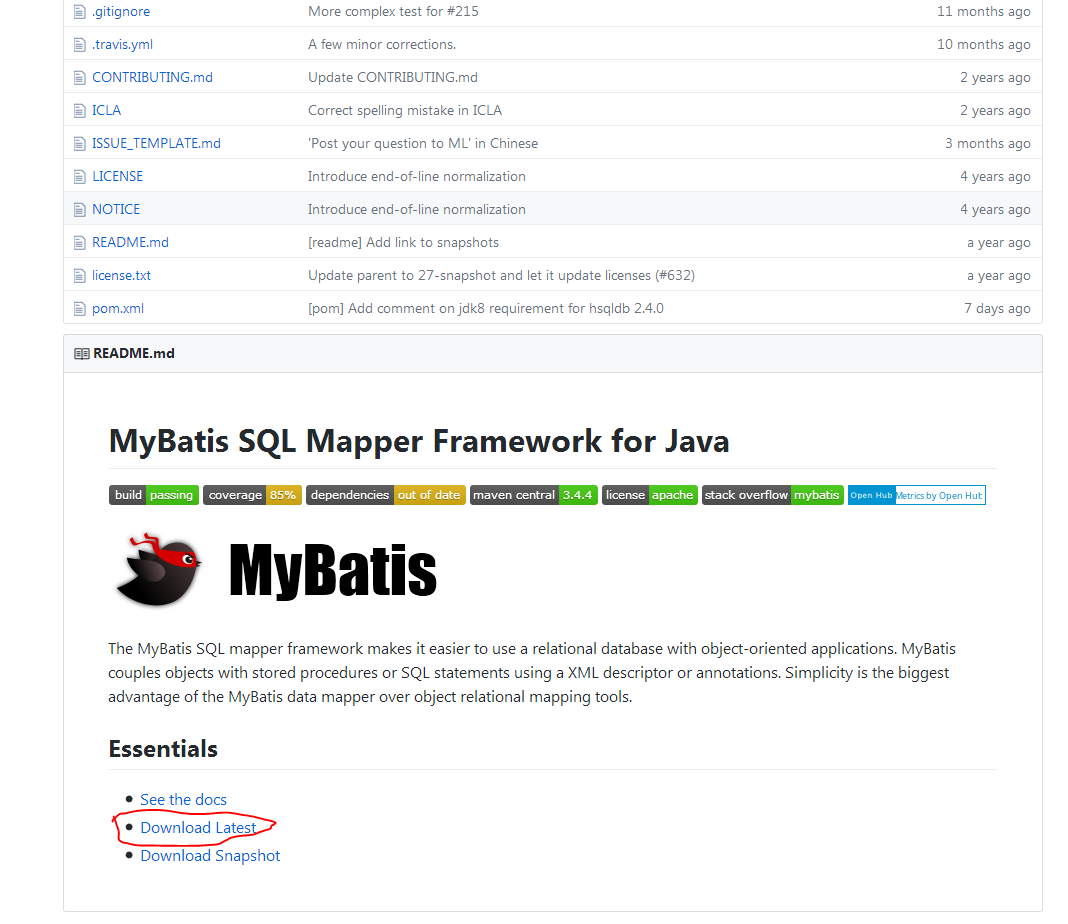Screen dimensions: 1068x924
Task: Click the book icon in README.md header
Action: (82, 354)
